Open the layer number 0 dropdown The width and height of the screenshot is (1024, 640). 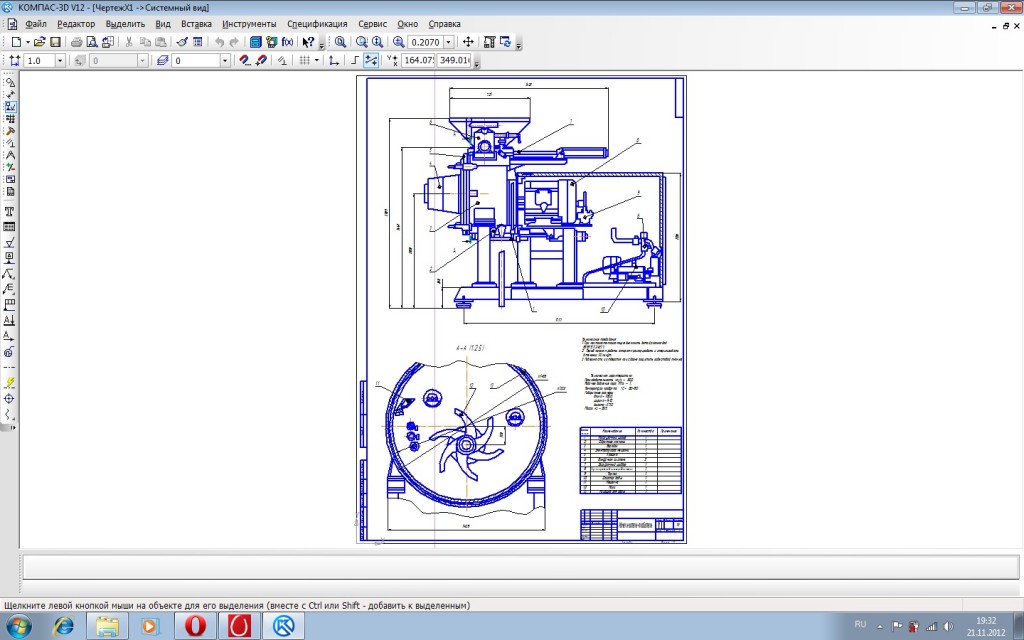click(225, 60)
